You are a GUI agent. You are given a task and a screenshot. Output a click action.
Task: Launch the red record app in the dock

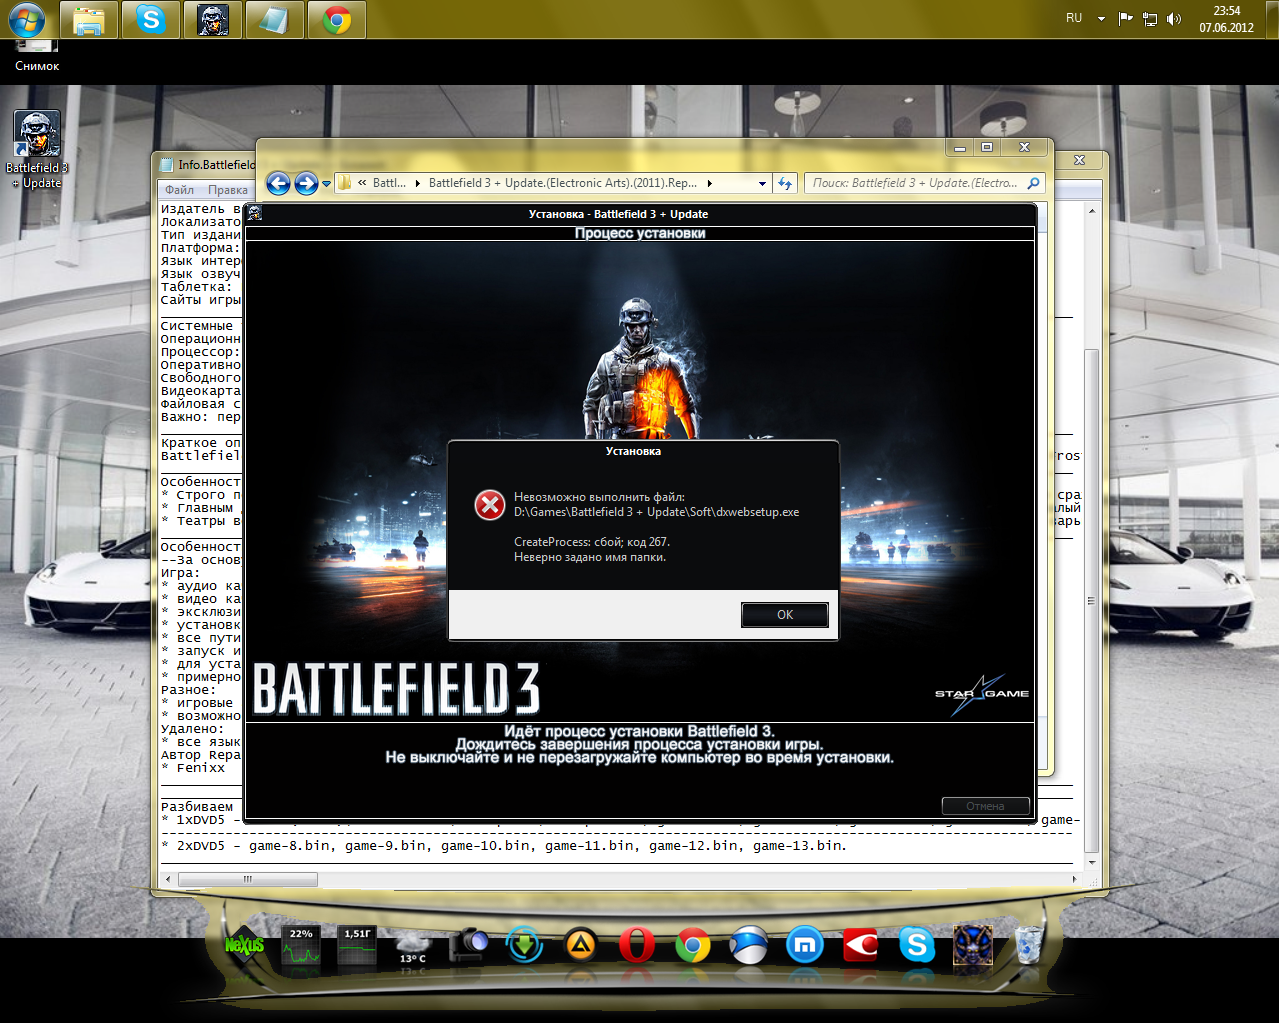tap(860, 944)
